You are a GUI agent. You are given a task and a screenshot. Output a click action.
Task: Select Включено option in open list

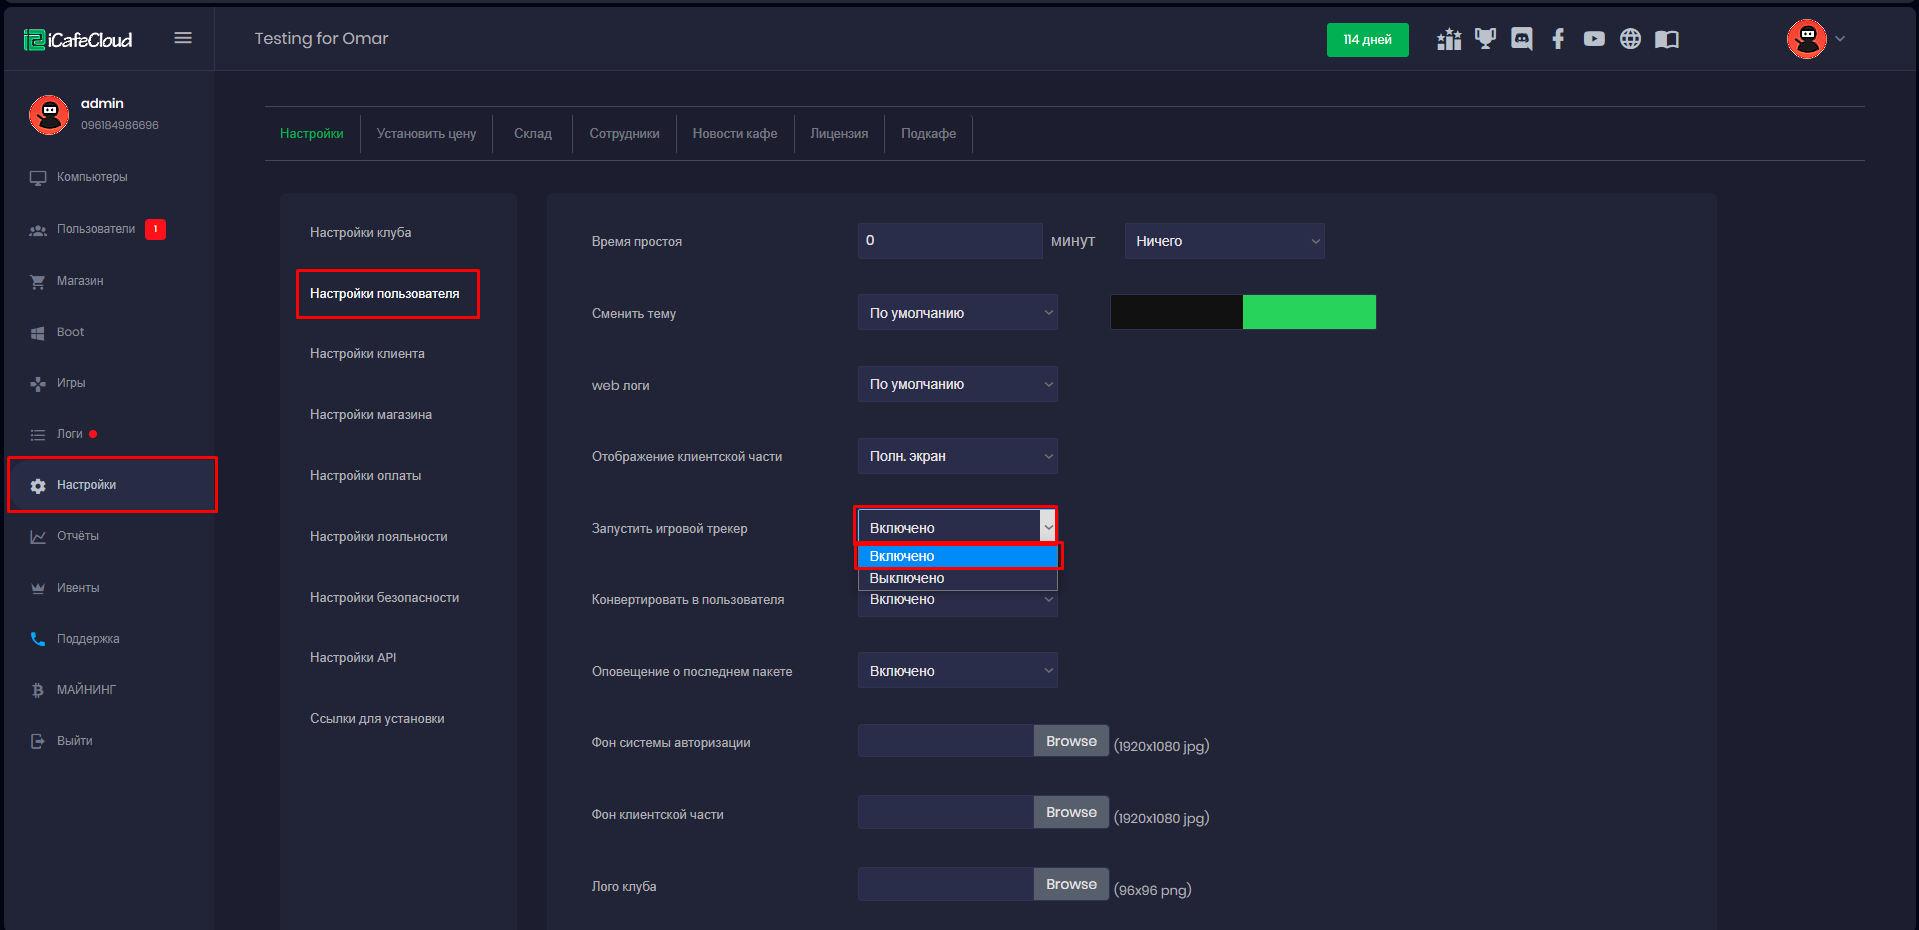pyautogui.click(x=957, y=556)
